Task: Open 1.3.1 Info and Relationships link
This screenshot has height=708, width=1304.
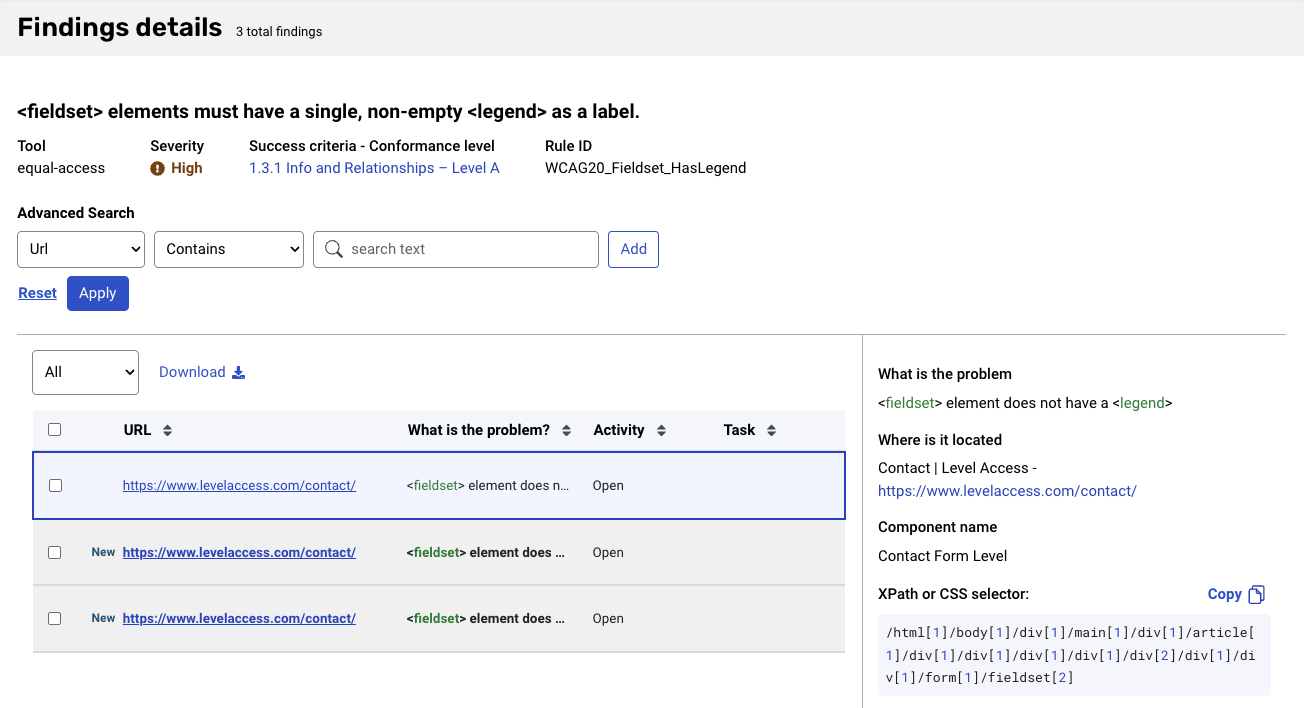Action: (x=374, y=168)
